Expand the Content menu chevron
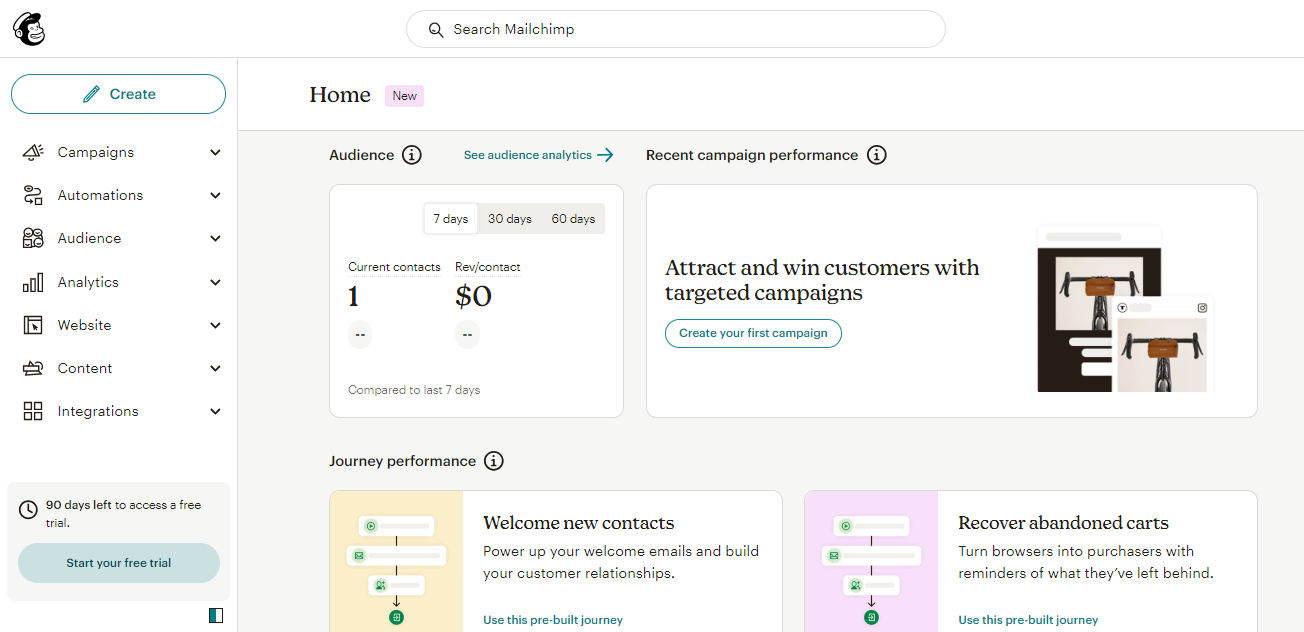 (215, 368)
